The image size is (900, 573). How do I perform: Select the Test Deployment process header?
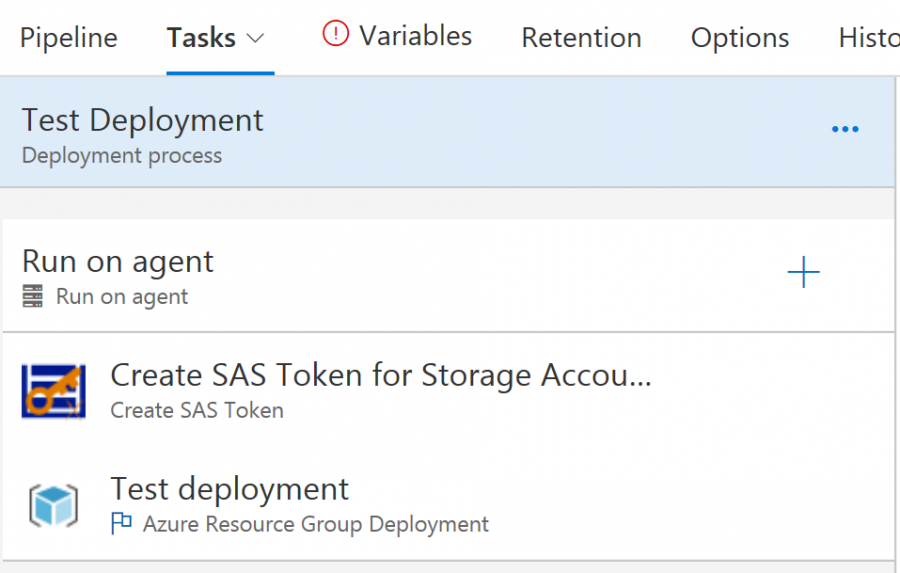(143, 120)
